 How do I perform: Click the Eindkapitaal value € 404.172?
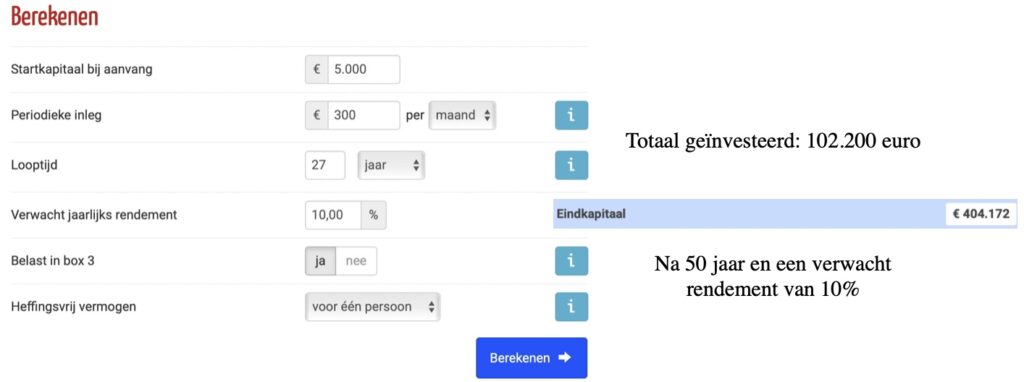point(981,214)
